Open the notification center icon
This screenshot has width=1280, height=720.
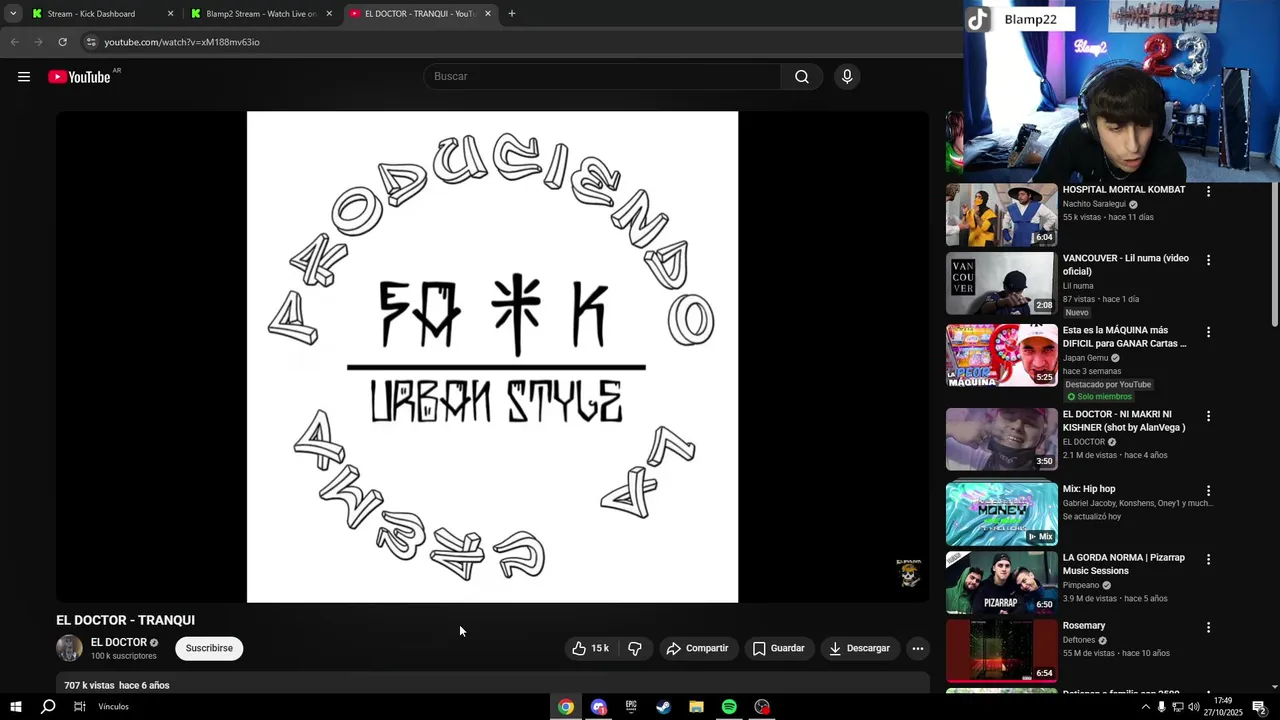pyautogui.click(x=1259, y=707)
